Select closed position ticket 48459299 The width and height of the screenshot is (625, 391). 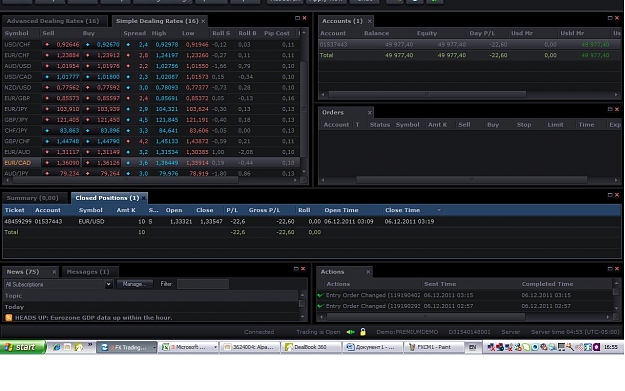pyautogui.click(x=312, y=221)
